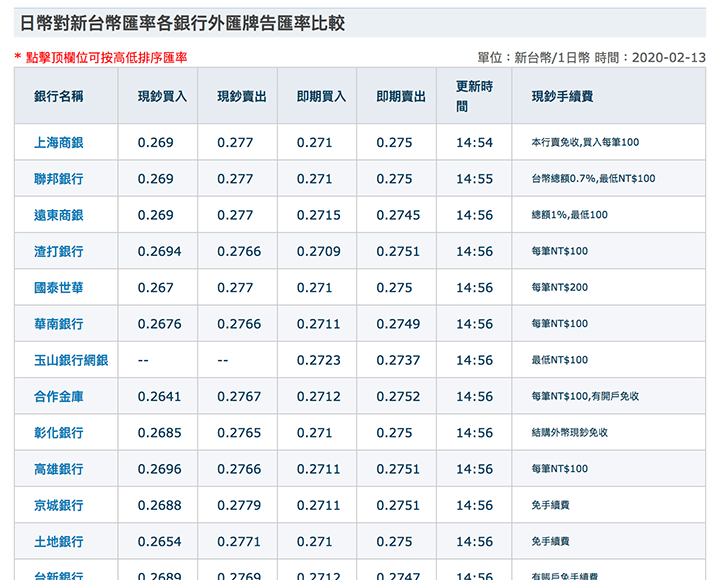Open the 華南銀行 bank link
The height and width of the screenshot is (580, 720).
click(x=59, y=324)
